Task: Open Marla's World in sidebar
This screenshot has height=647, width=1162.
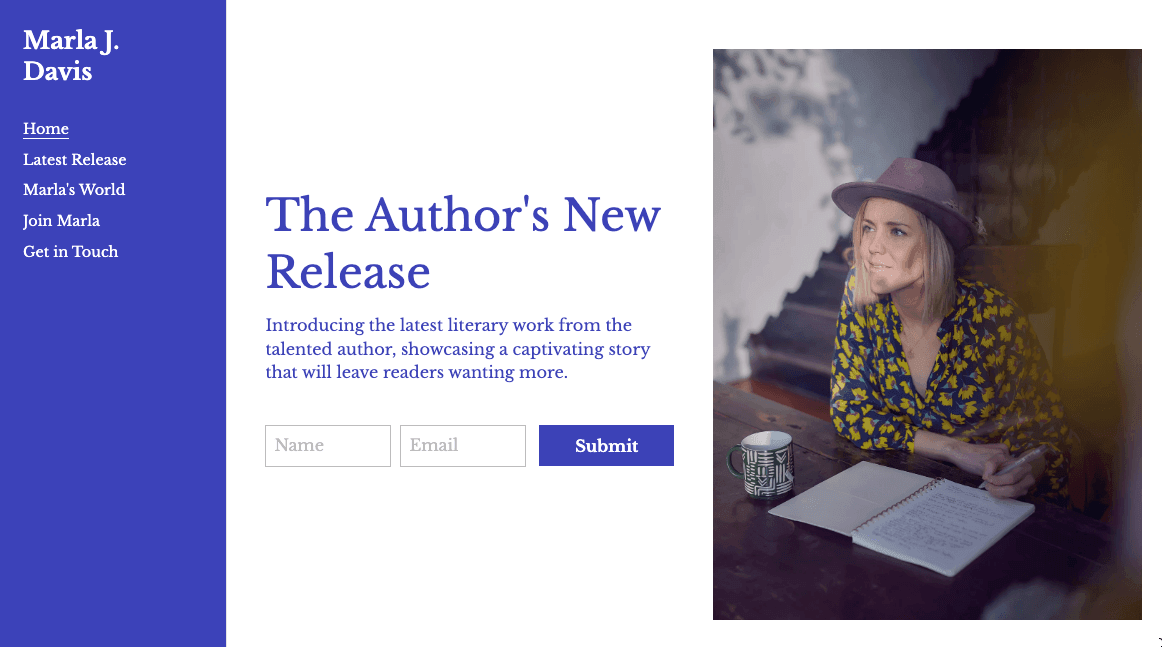Action: click(74, 190)
